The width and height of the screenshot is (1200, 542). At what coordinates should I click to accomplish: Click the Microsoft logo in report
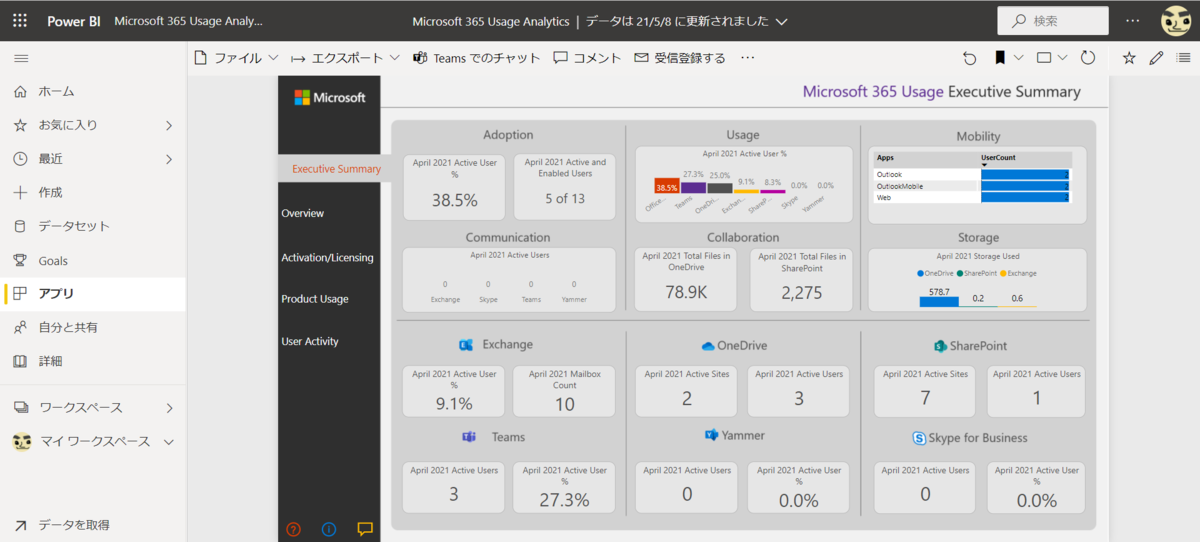pyautogui.click(x=330, y=98)
